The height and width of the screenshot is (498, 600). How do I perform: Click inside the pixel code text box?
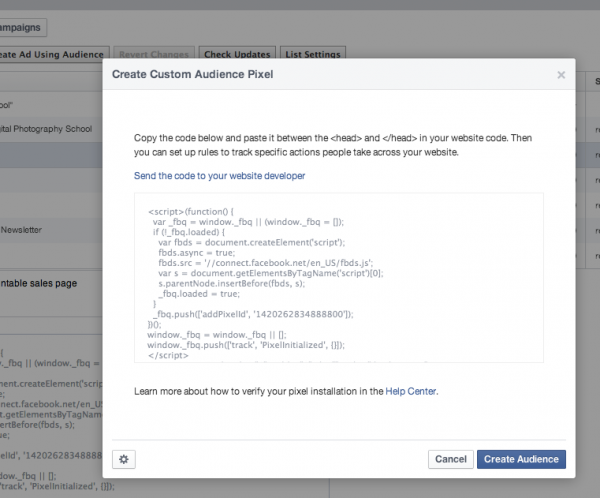[339, 278]
